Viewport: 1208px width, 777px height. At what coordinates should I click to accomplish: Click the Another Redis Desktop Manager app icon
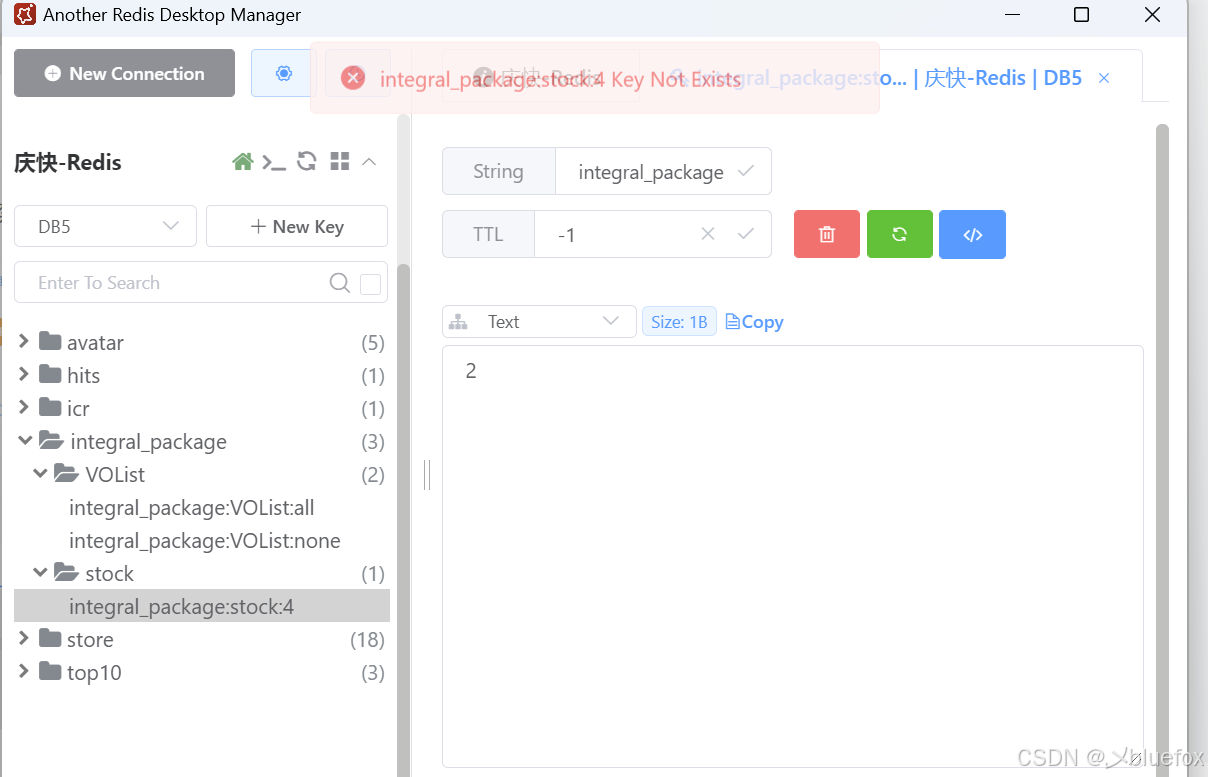[x=24, y=15]
